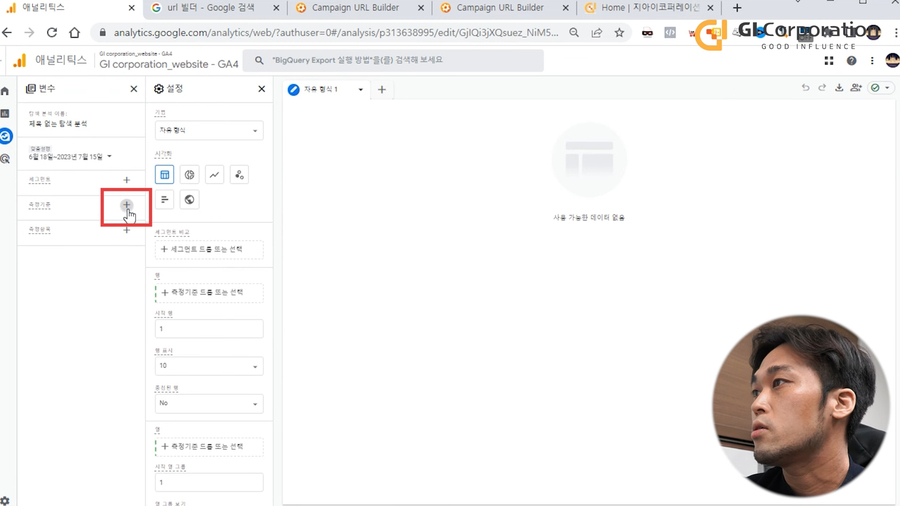Screen dimensions: 900x506
Task: Click the 측정항목 label
Action: point(40,229)
